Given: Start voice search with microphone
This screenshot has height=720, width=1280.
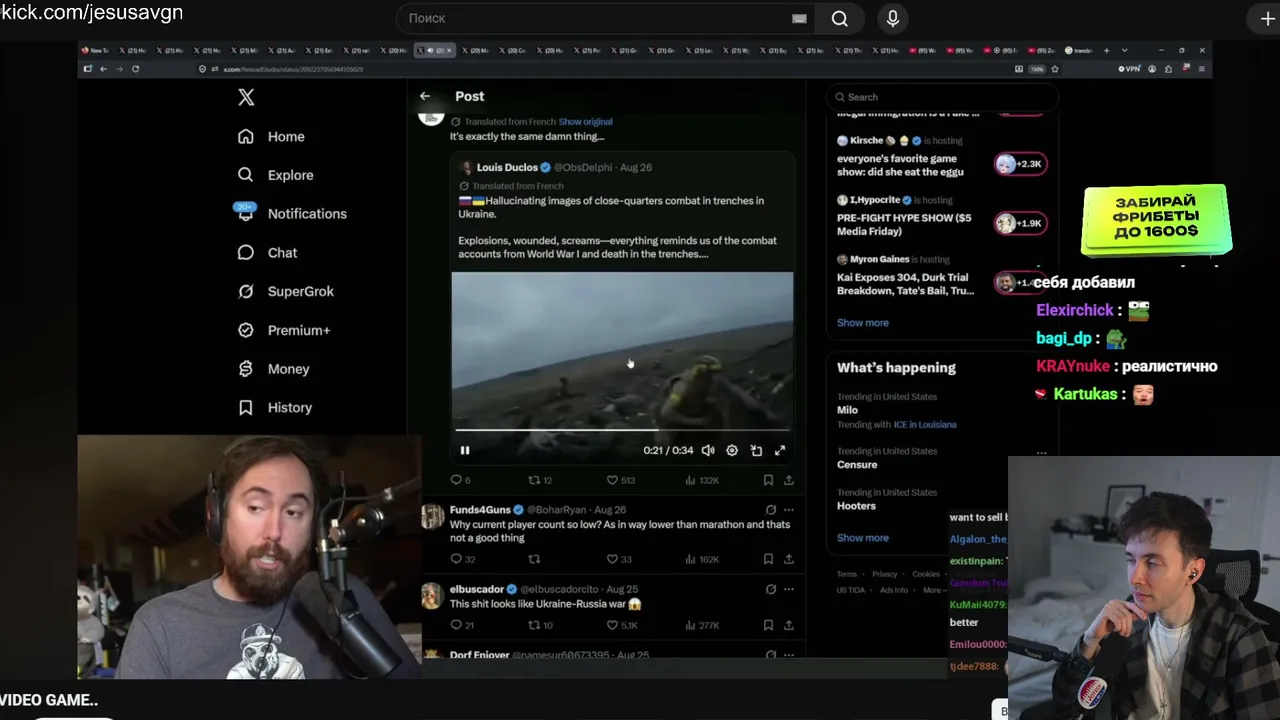Looking at the screenshot, I should pos(893,18).
